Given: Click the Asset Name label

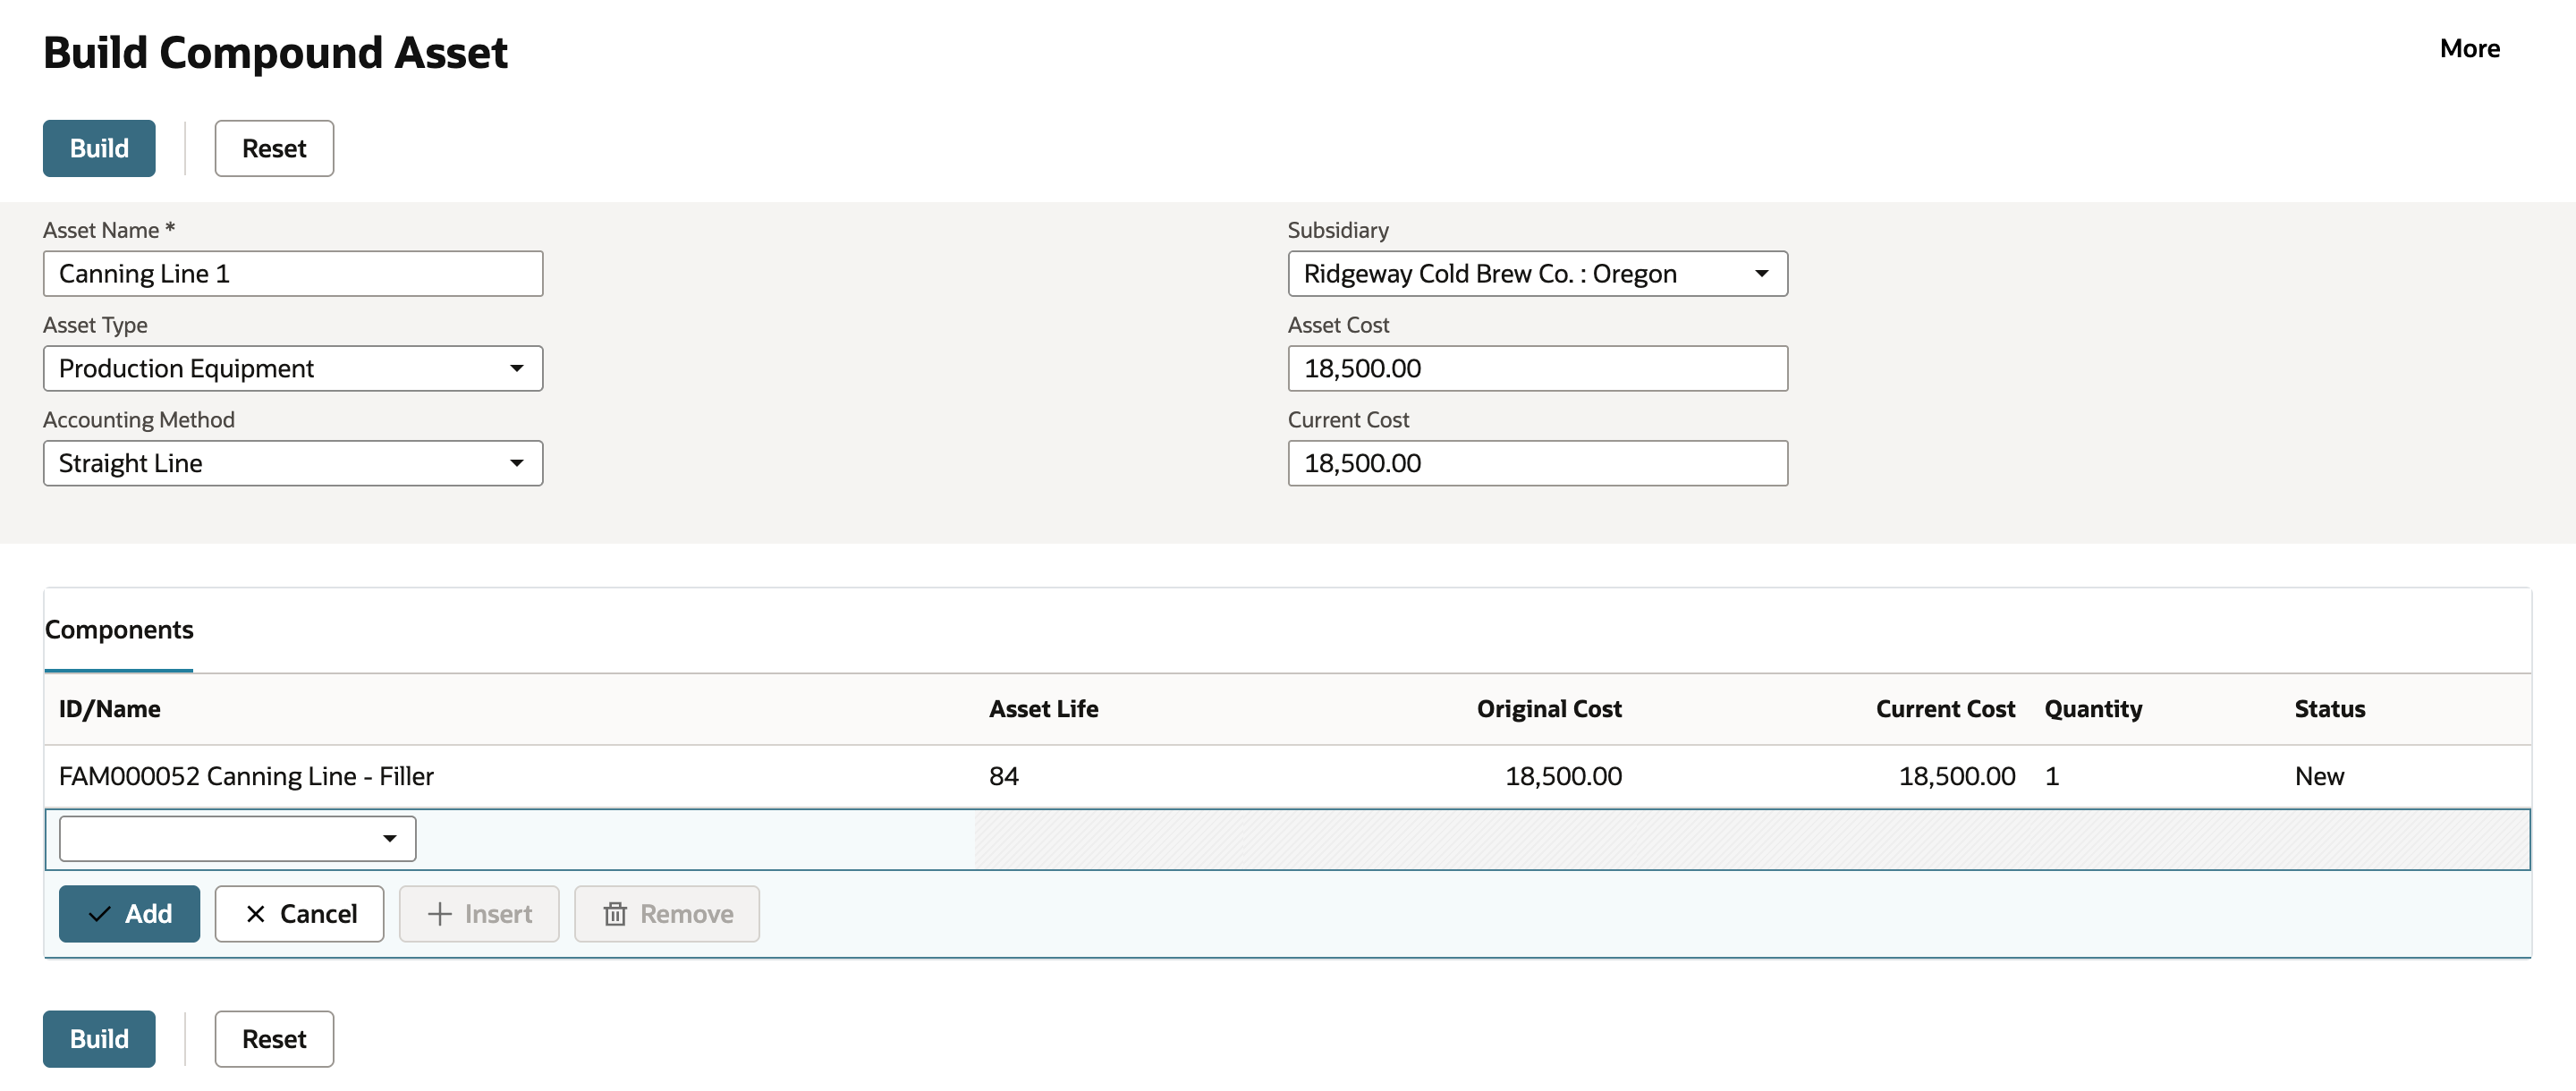Looking at the screenshot, I should coord(109,230).
